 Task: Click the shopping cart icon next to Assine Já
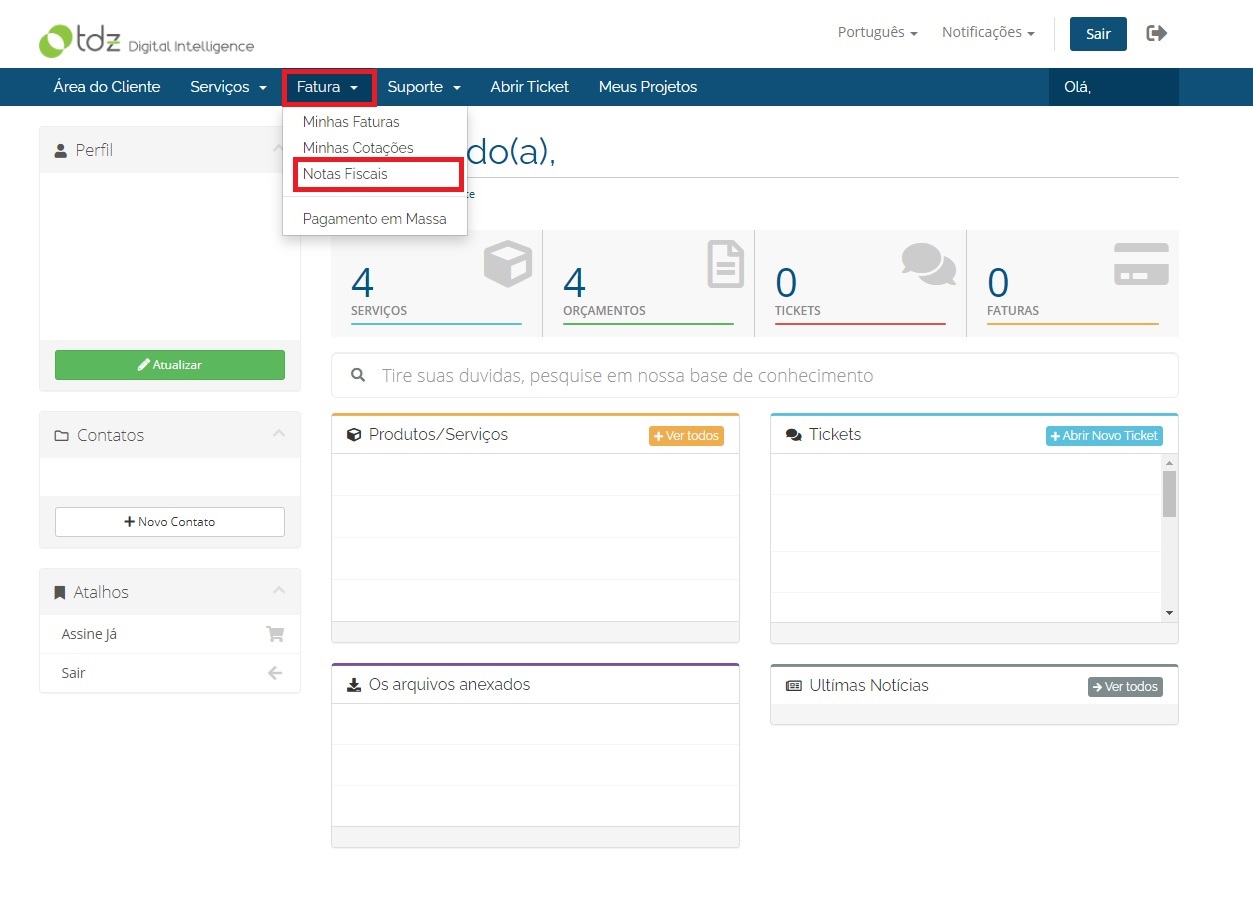point(275,634)
